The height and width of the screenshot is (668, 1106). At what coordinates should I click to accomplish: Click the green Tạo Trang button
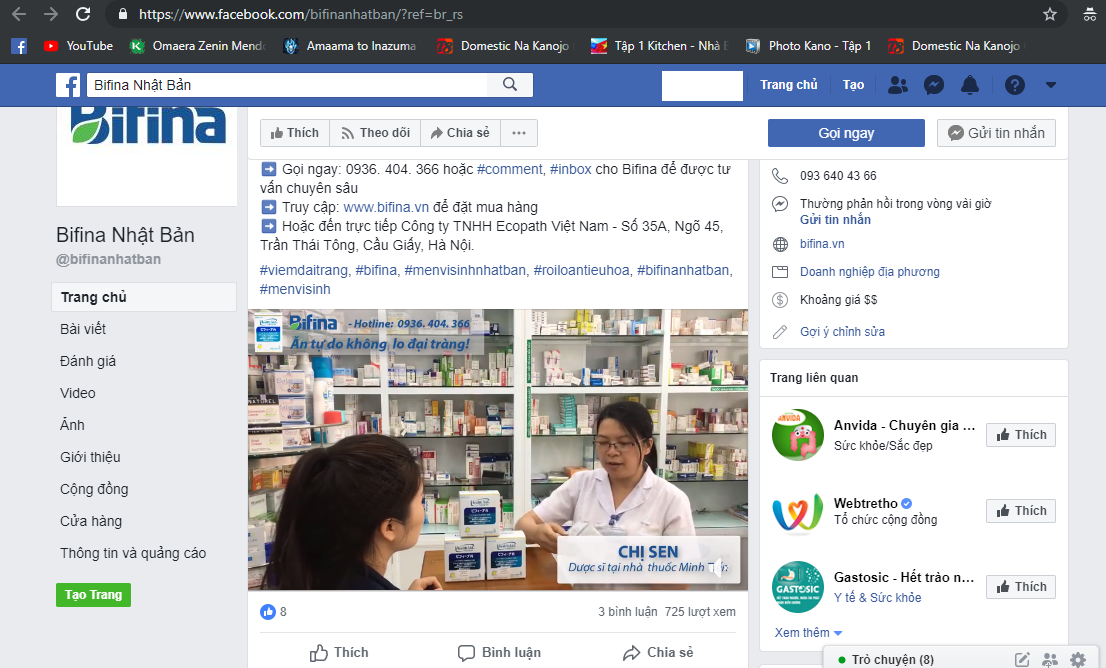click(93, 595)
